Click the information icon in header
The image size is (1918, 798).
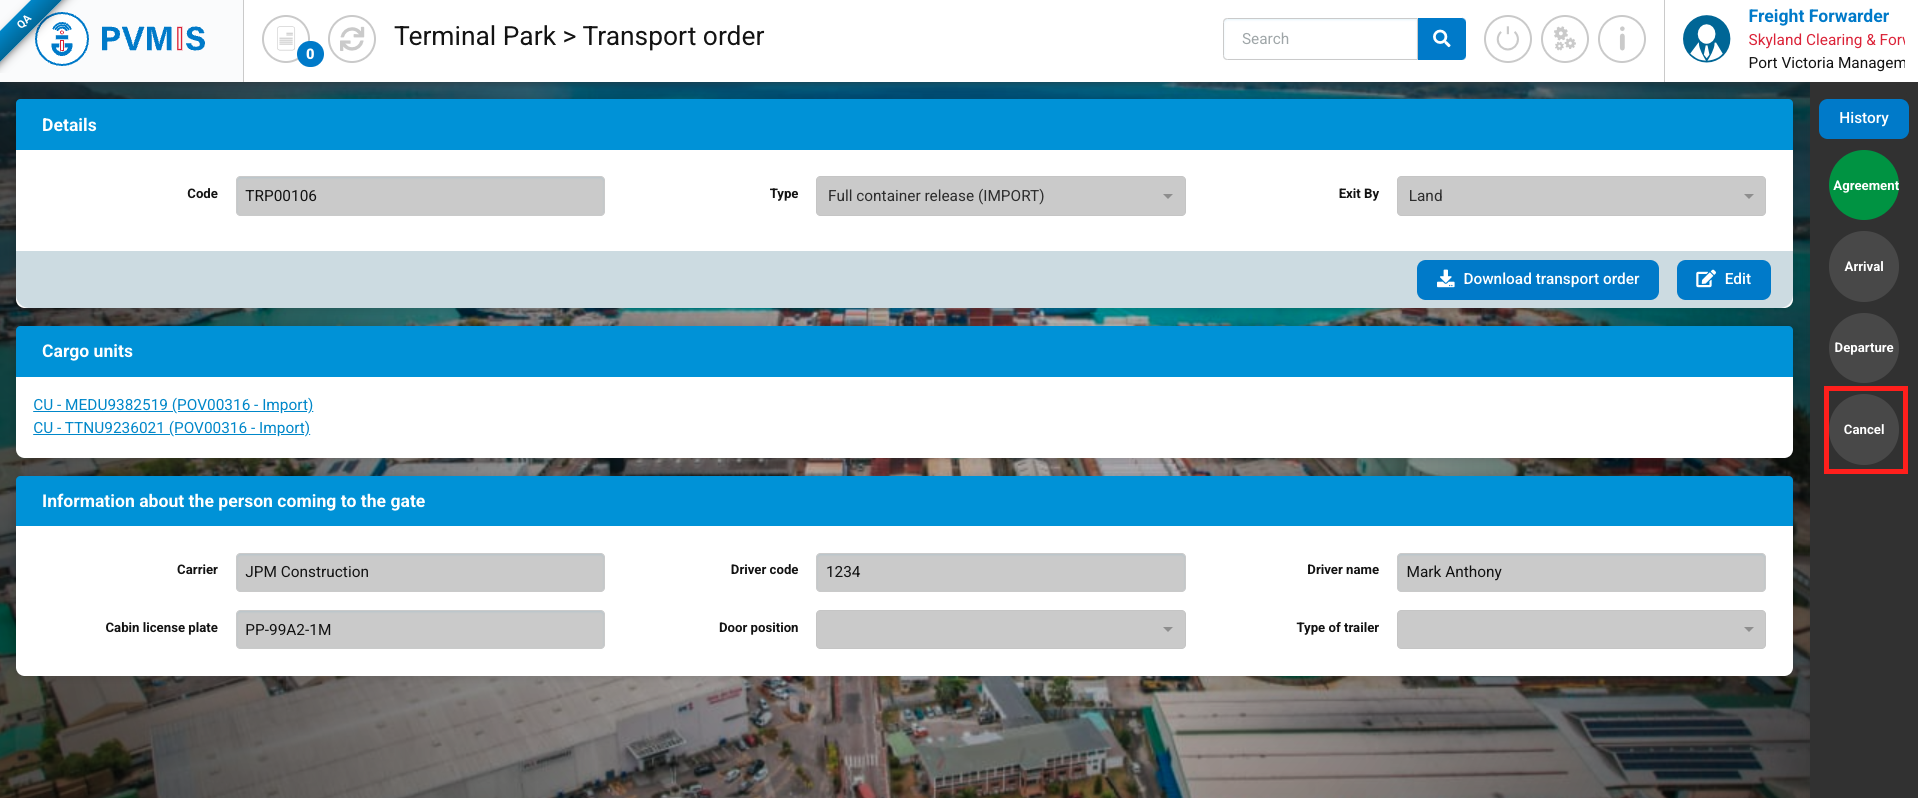point(1621,40)
